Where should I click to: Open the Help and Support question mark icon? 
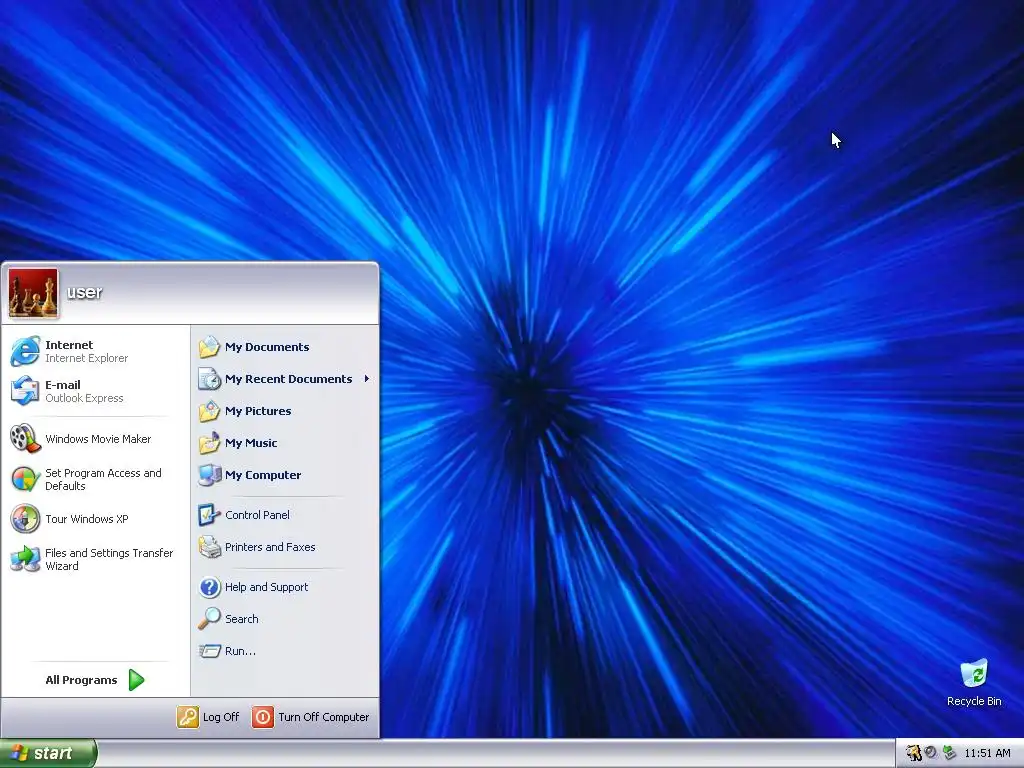click(x=210, y=587)
